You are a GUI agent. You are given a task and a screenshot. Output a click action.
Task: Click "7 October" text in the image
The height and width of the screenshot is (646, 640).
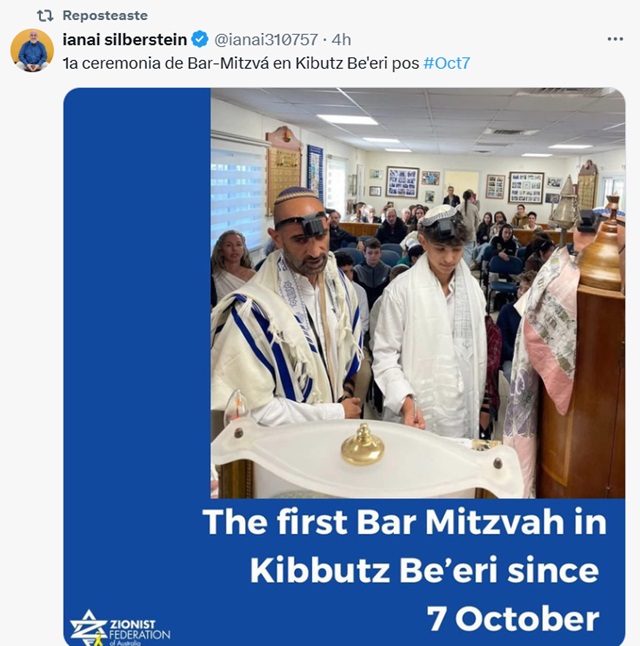pyautogui.click(x=513, y=618)
